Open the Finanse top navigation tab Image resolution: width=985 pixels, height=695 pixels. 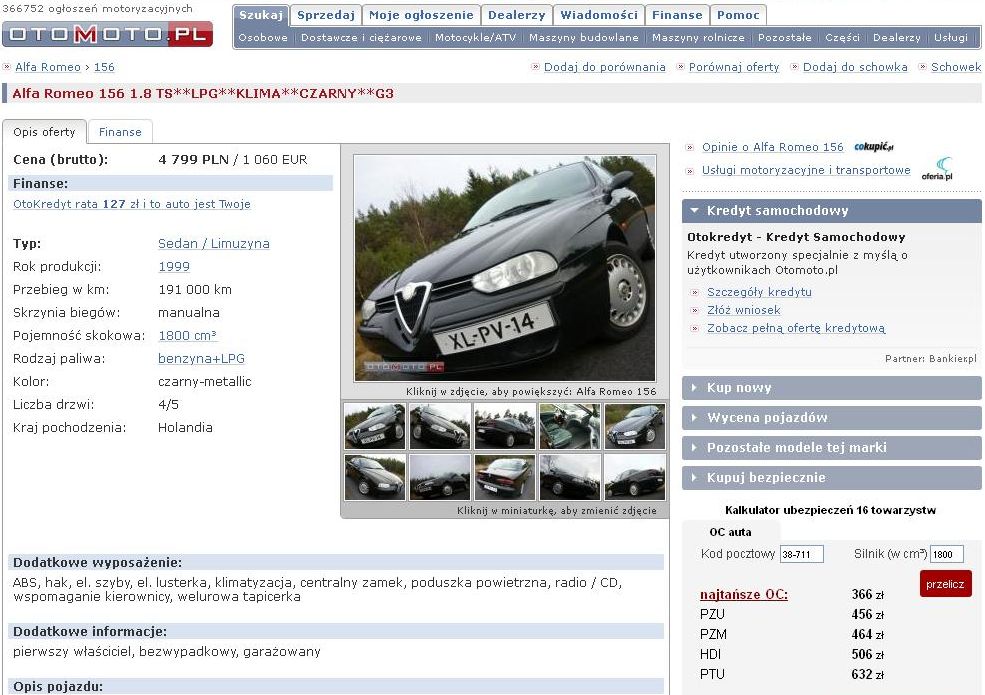coord(677,15)
